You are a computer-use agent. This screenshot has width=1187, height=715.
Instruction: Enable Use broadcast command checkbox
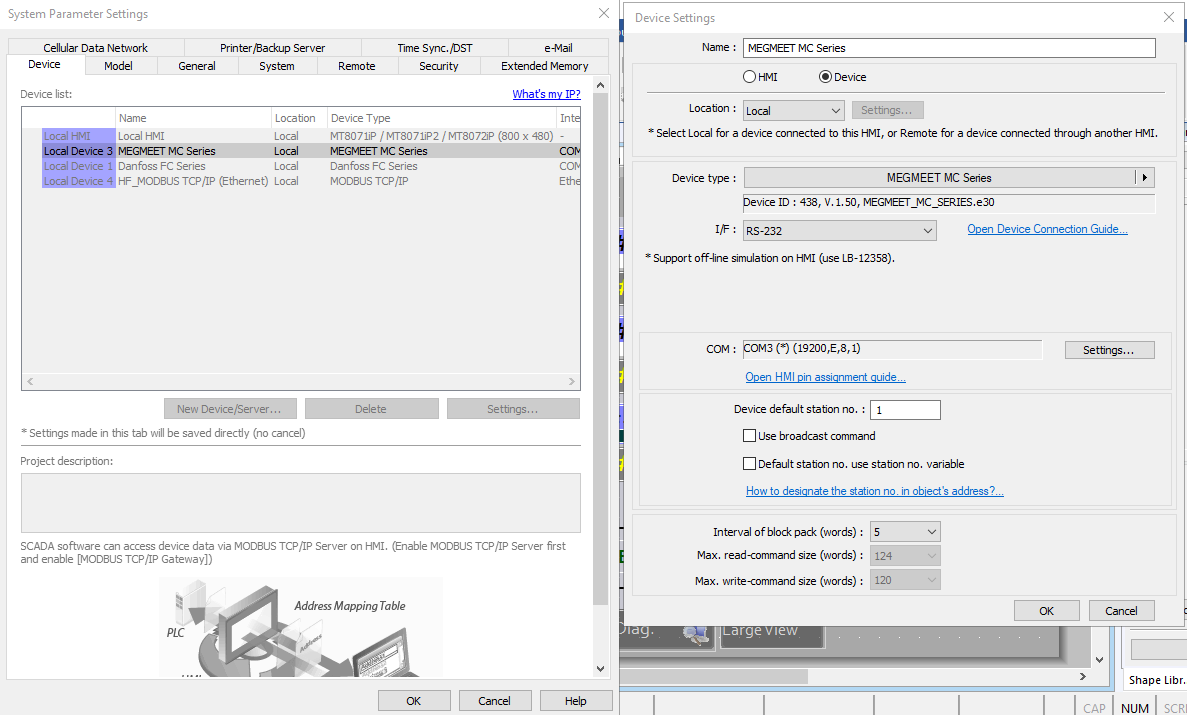click(750, 436)
